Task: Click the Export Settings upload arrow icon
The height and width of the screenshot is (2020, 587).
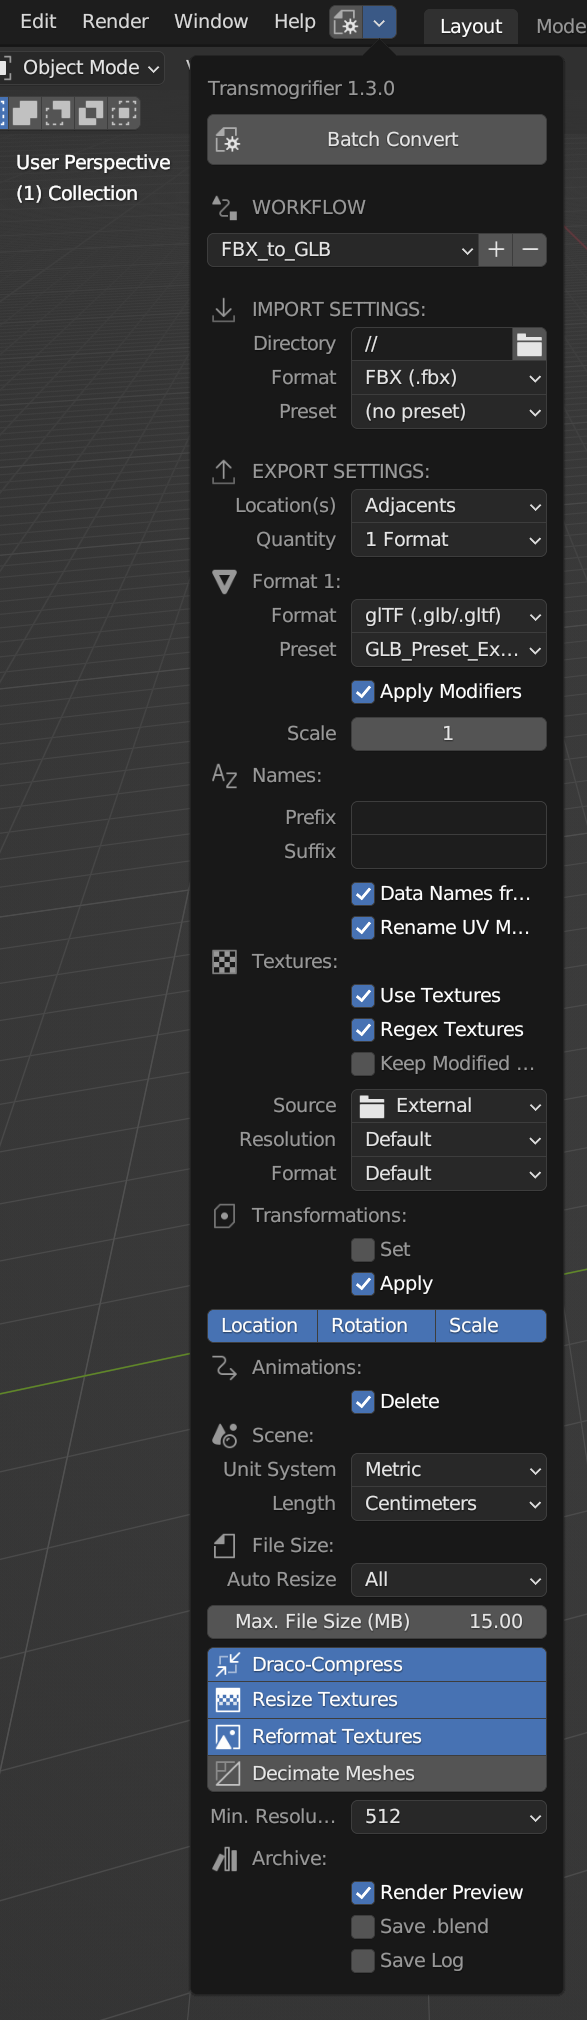Action: tap(222, 471)
